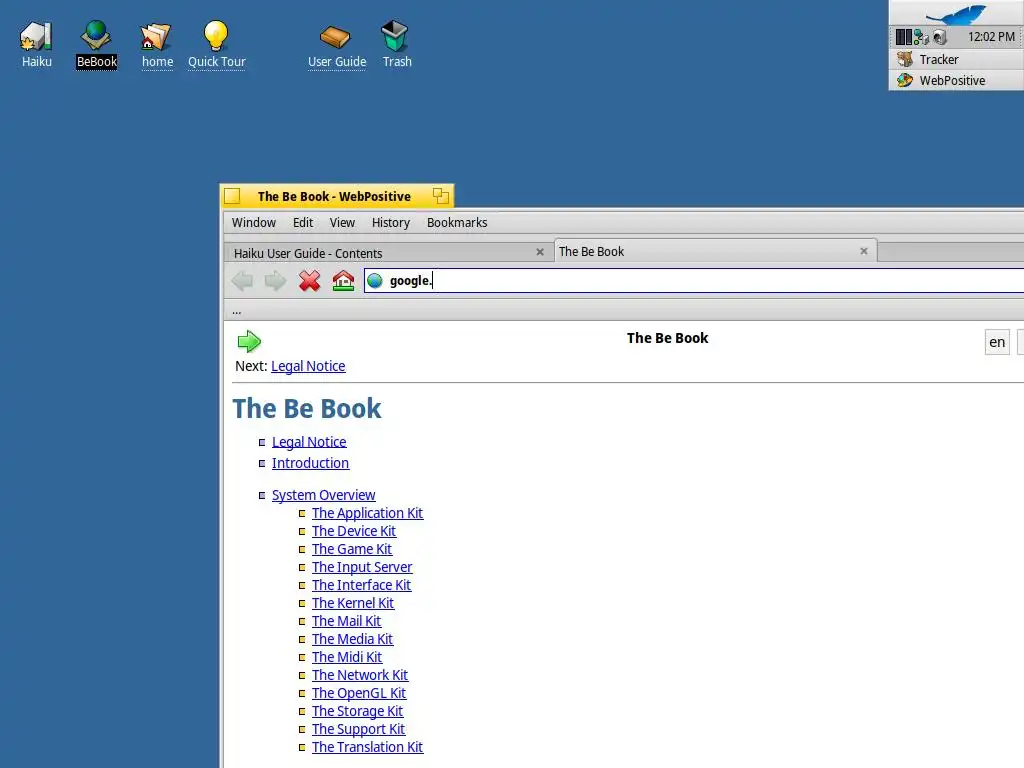Open The Support Kit link

tap(358, 729)
